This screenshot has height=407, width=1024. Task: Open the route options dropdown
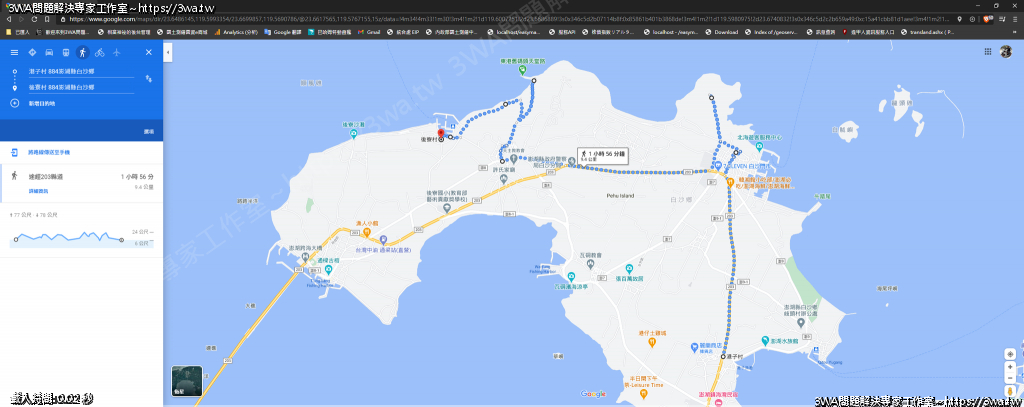(148, 131)
